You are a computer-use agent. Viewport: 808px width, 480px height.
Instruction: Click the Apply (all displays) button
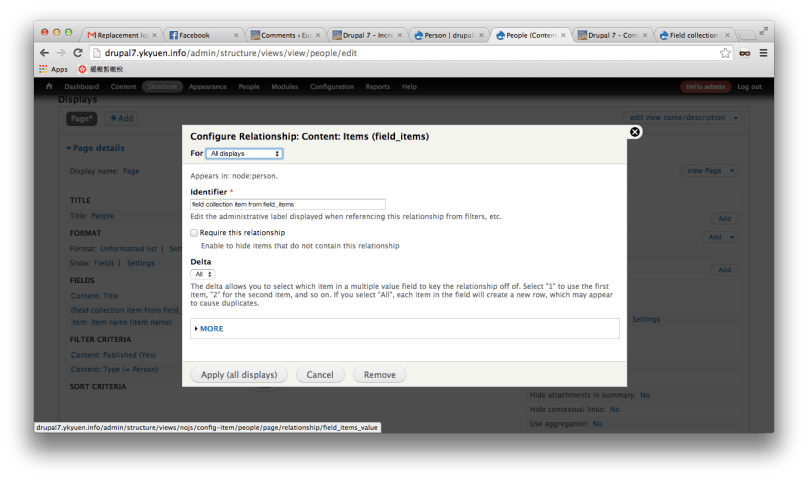click(x=239, y=374)
